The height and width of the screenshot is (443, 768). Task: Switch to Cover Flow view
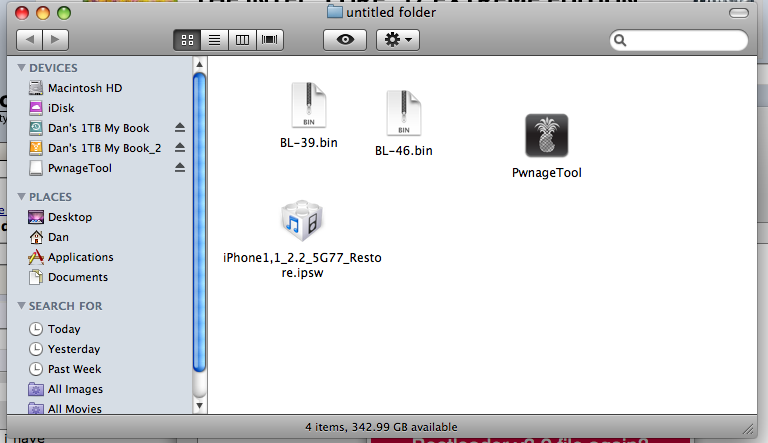[269, 40]
